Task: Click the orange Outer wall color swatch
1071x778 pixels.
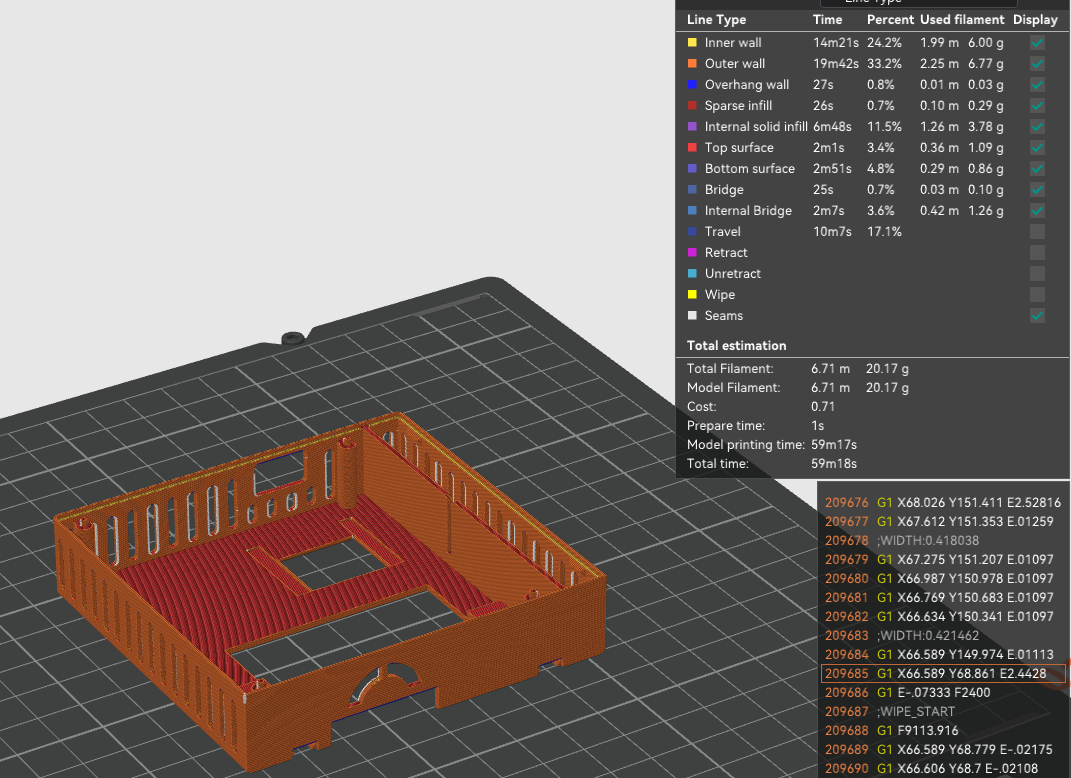Action: (692, 64)
